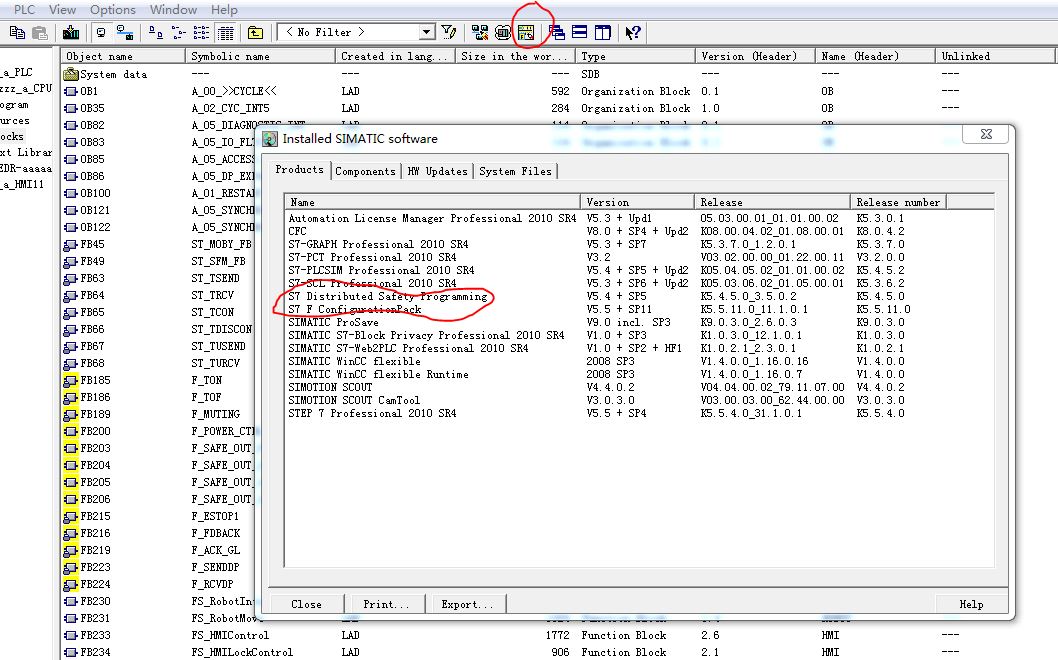Switch to the HW Updates tab

coord(437,171)
